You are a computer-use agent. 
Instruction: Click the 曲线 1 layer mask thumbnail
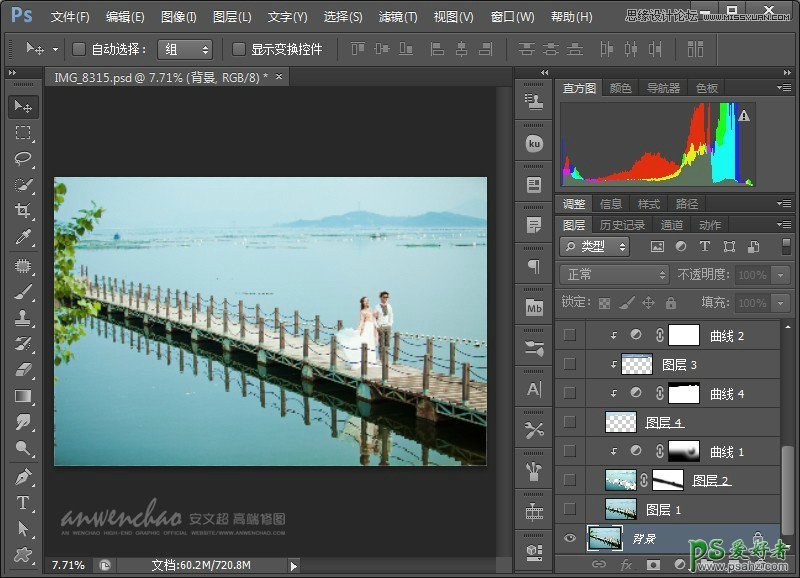683,451
